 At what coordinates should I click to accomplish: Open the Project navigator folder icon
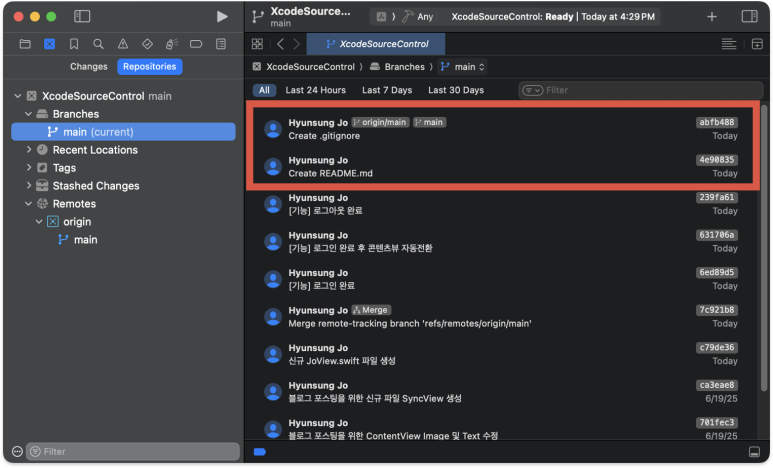click(x=25, y=44)
